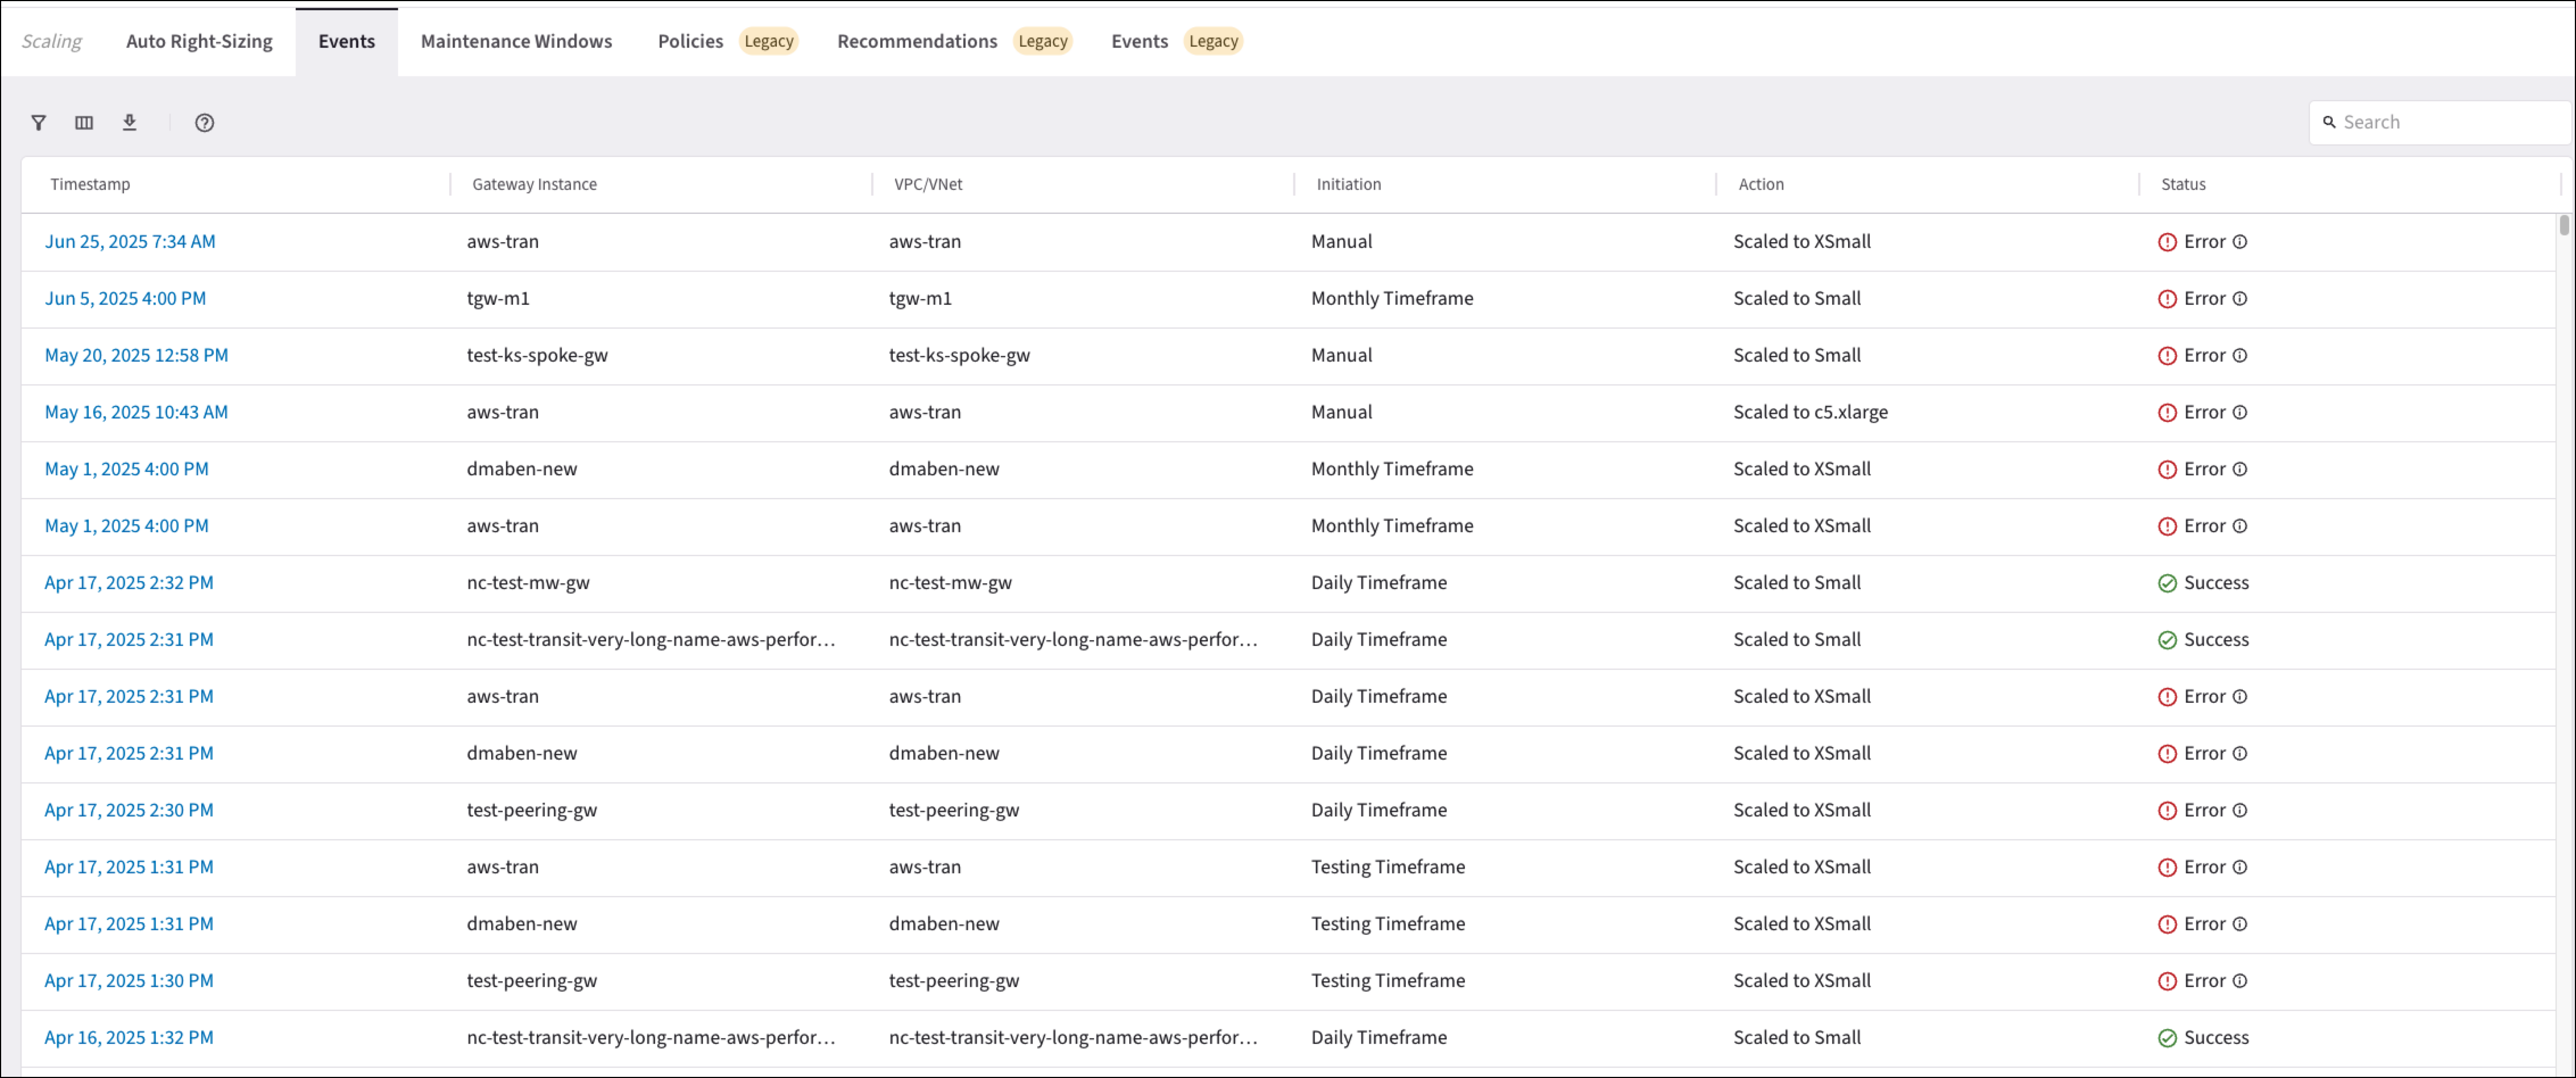2576x1078 pixels.
Task: Click info icon on test-ks-spoke-gw Error row
Action: 2240,356
